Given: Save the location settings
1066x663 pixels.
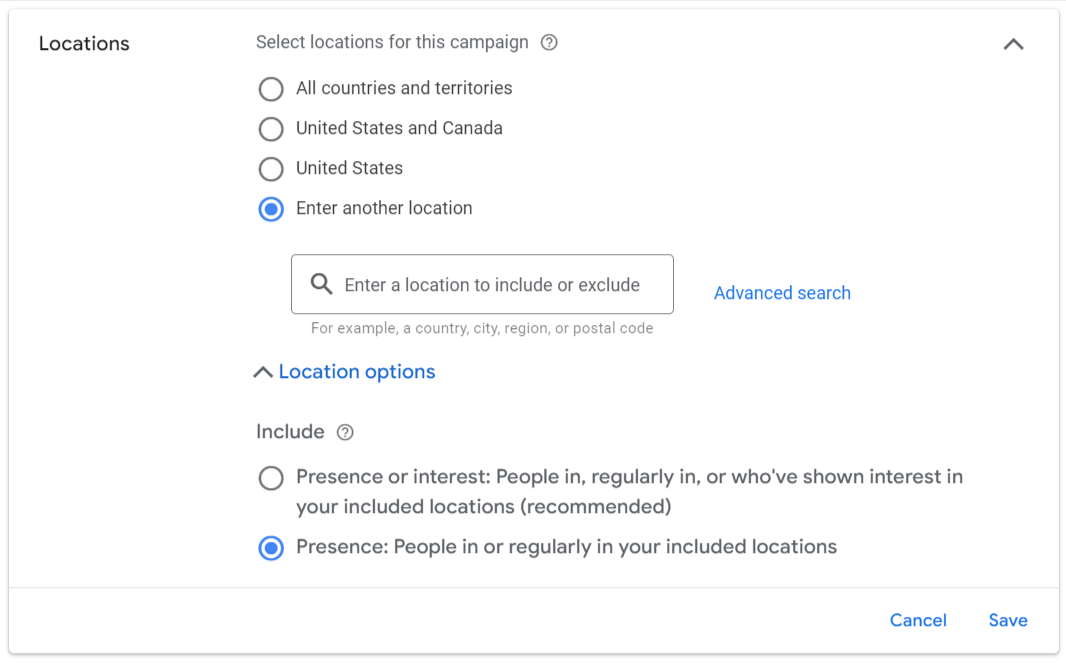Looking at the screenshot, I should pyautogui.click(x=1008, y=620).
